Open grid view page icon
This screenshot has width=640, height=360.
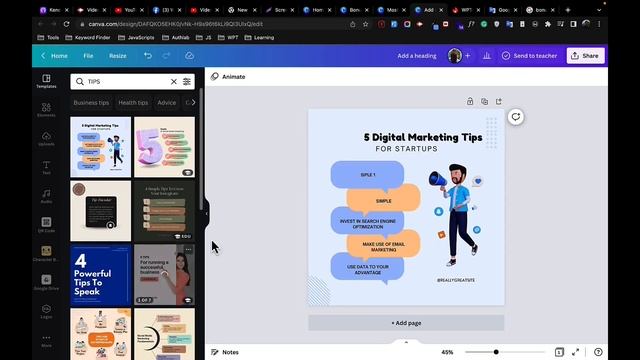559,352
